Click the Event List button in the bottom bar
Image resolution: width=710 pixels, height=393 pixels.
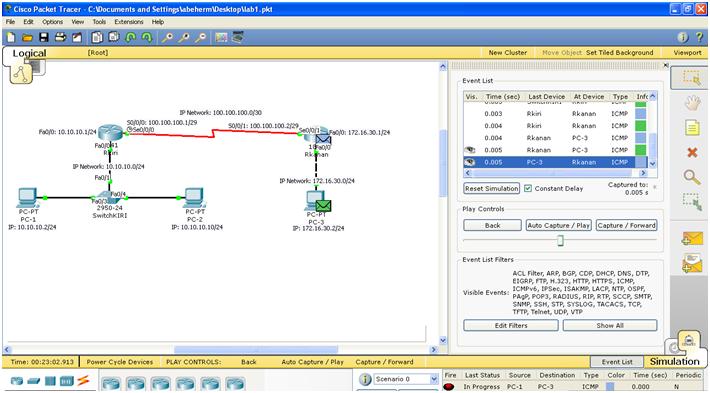click(x=617, y=362)
